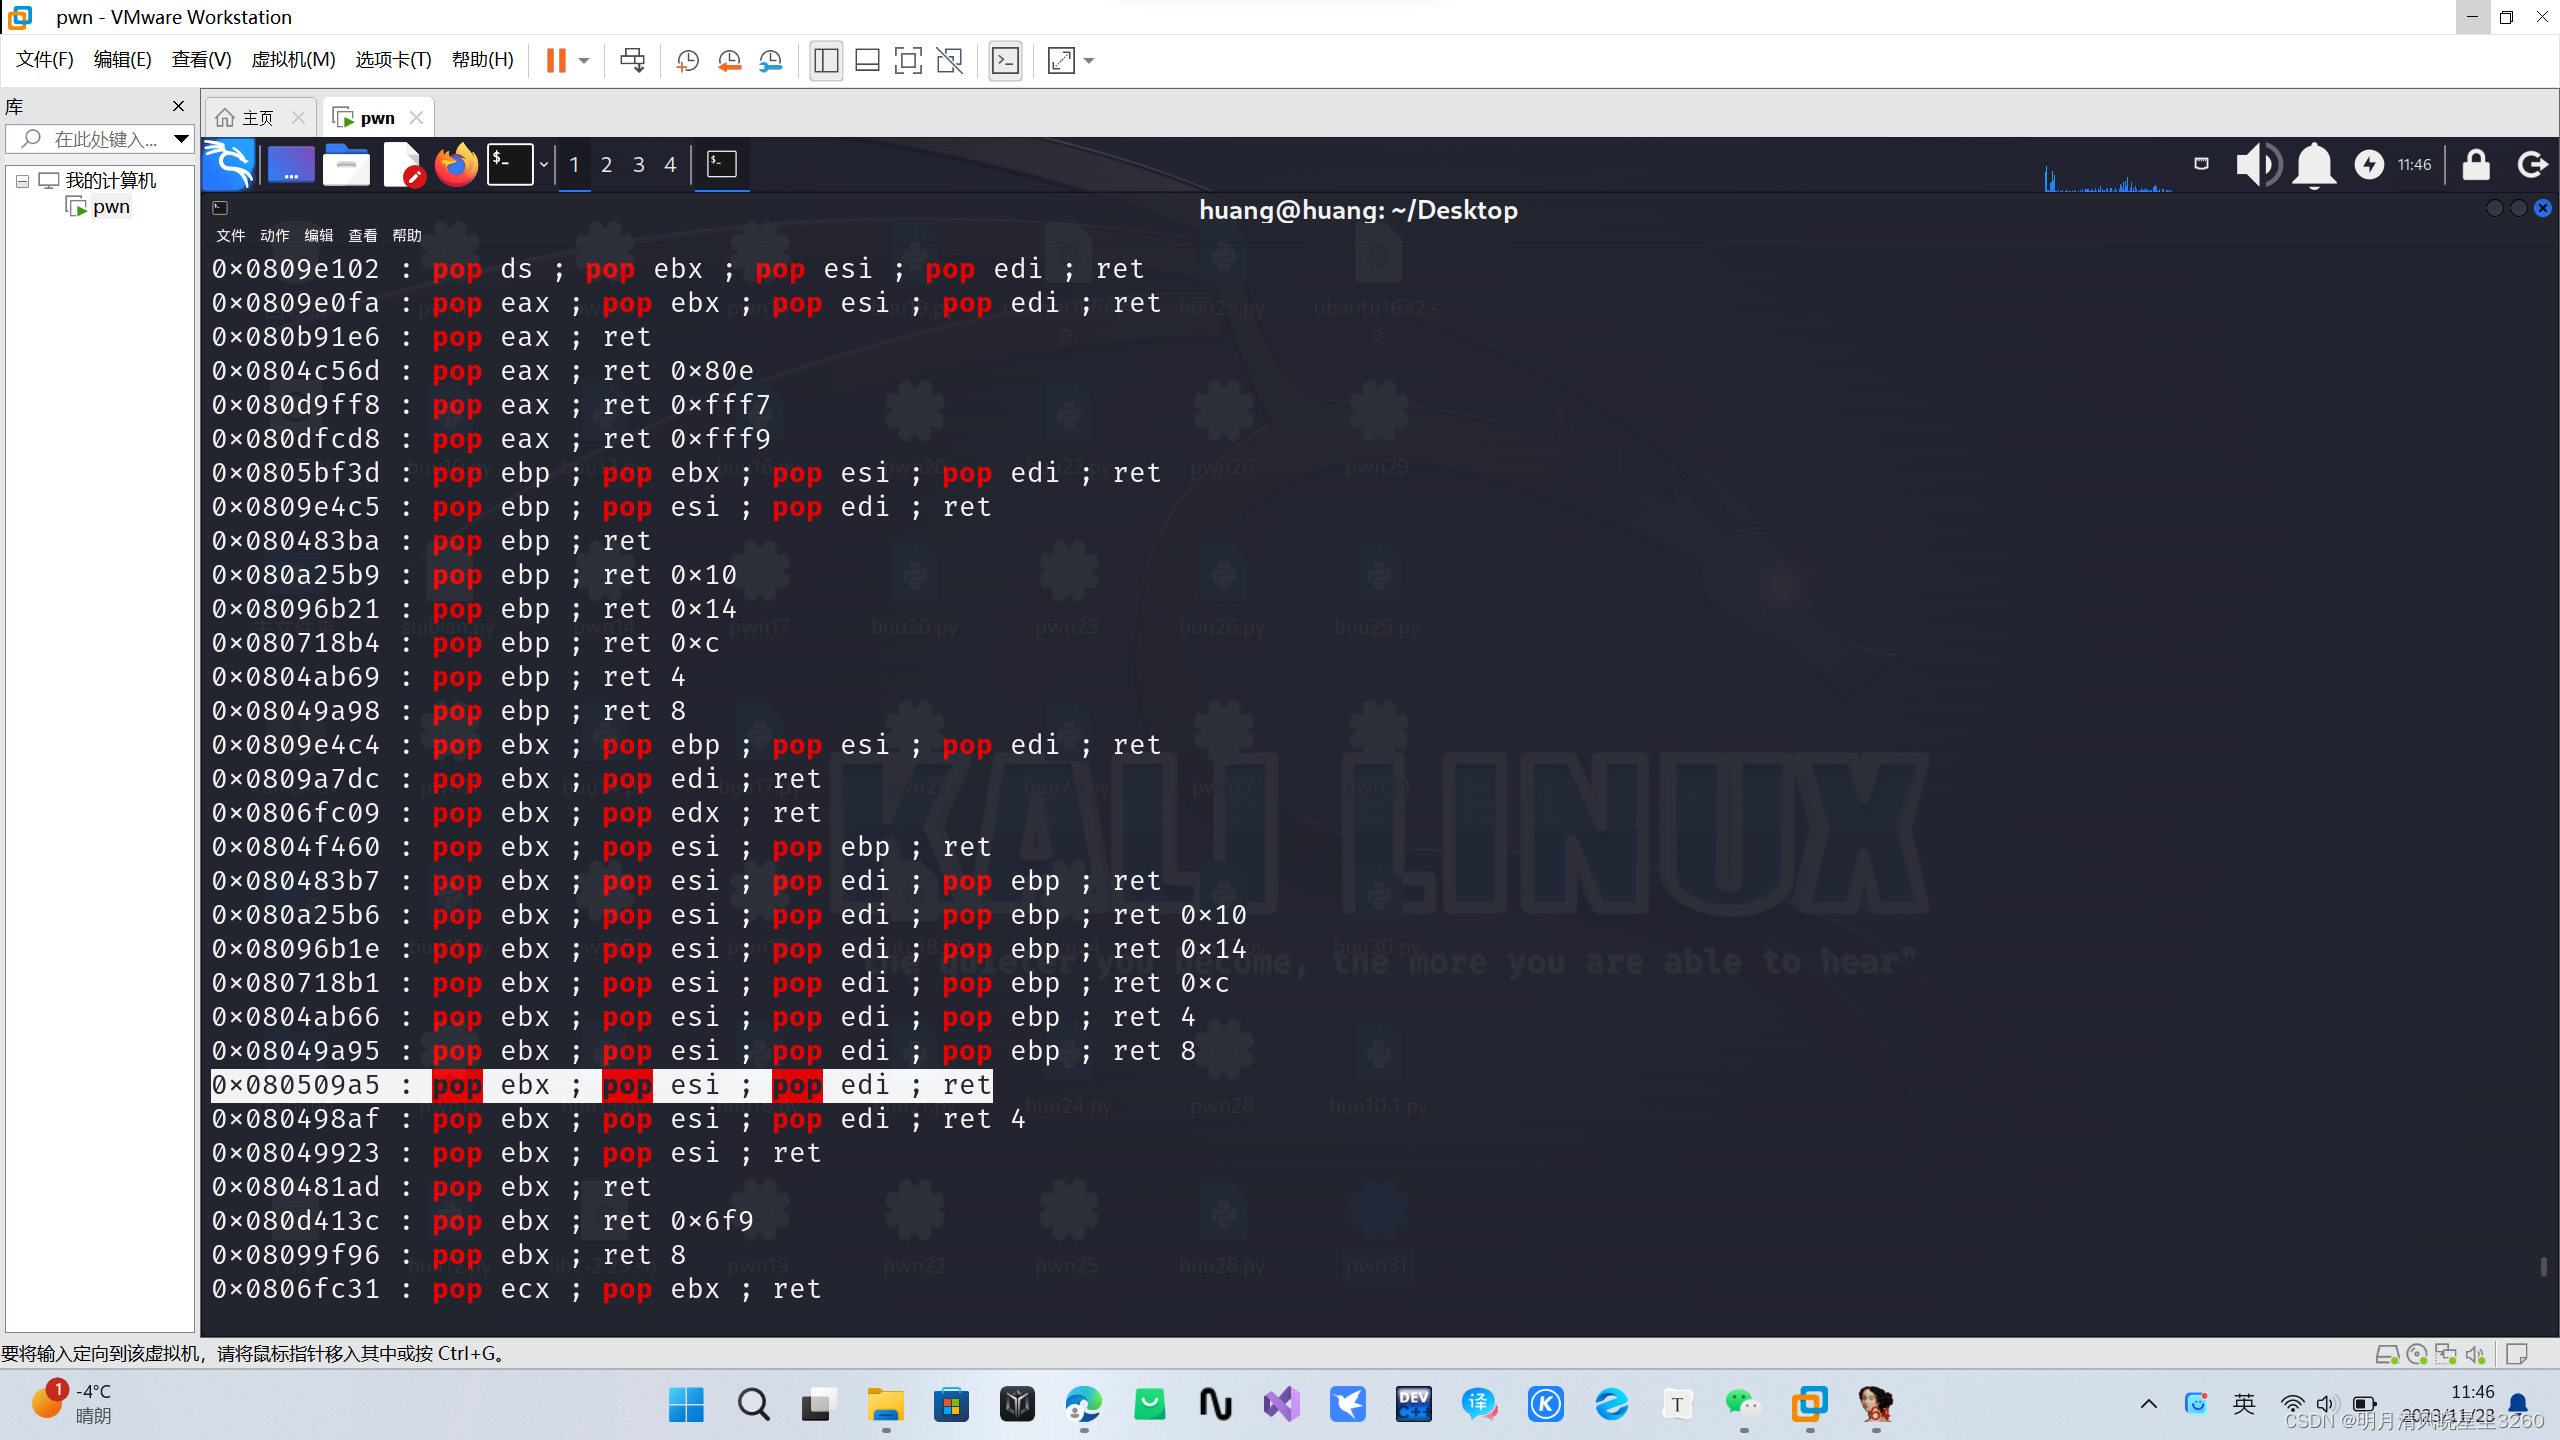Click the terminal scrollbar thumb
Image resolution: width=2560 pixels, height=1440 pixels.
2543,1267
